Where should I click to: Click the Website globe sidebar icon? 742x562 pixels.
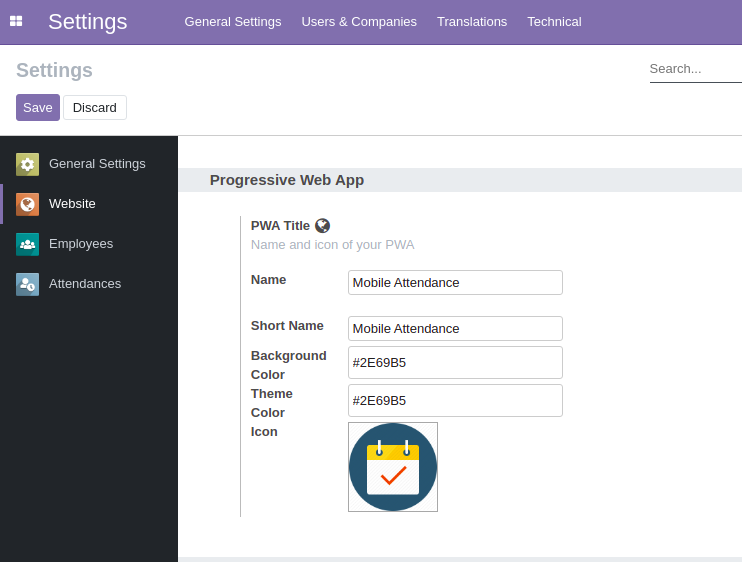pos(27,204)
